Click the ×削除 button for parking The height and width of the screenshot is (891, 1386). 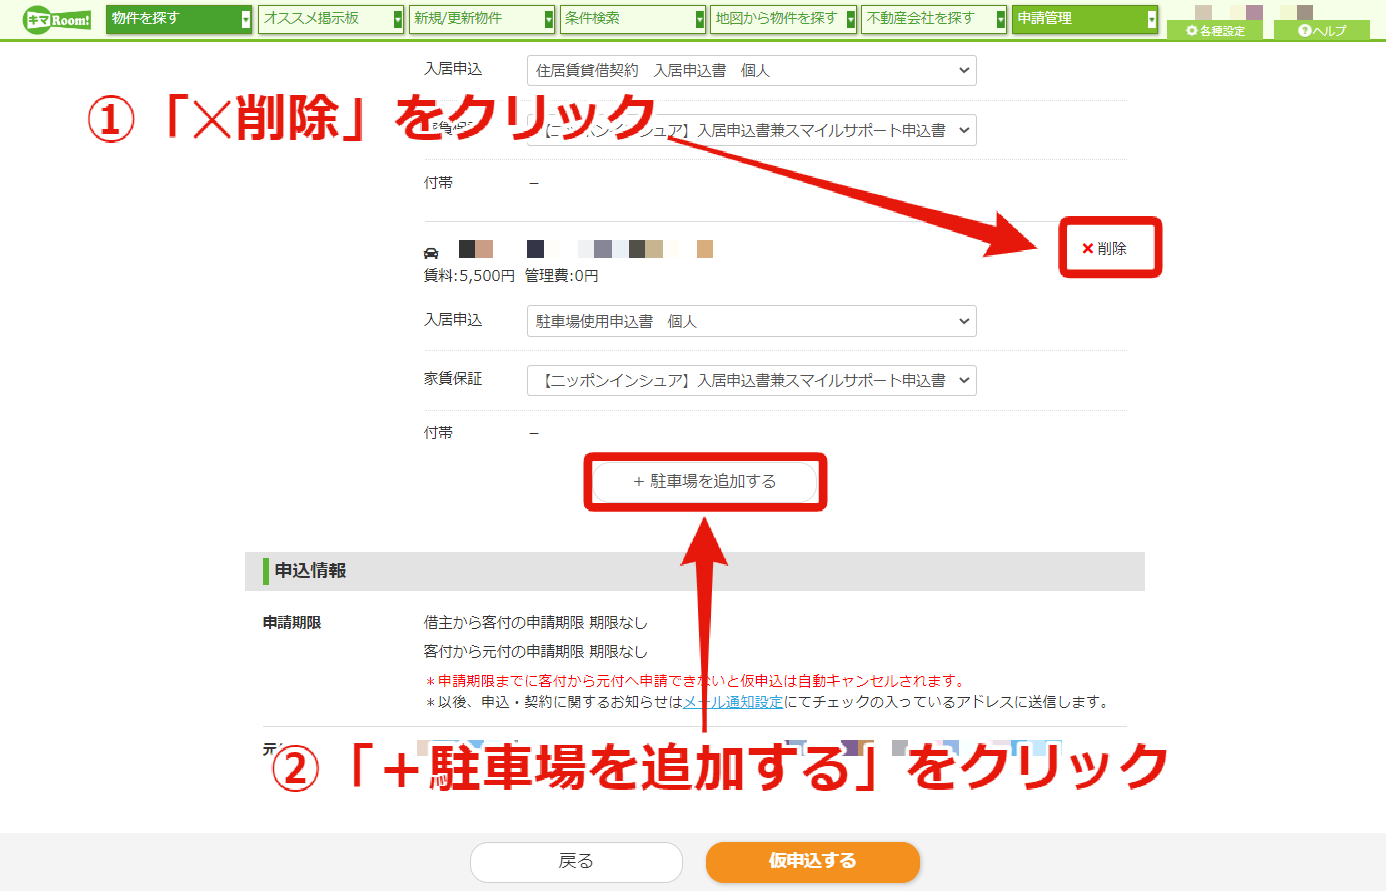tap(1105, 248)
